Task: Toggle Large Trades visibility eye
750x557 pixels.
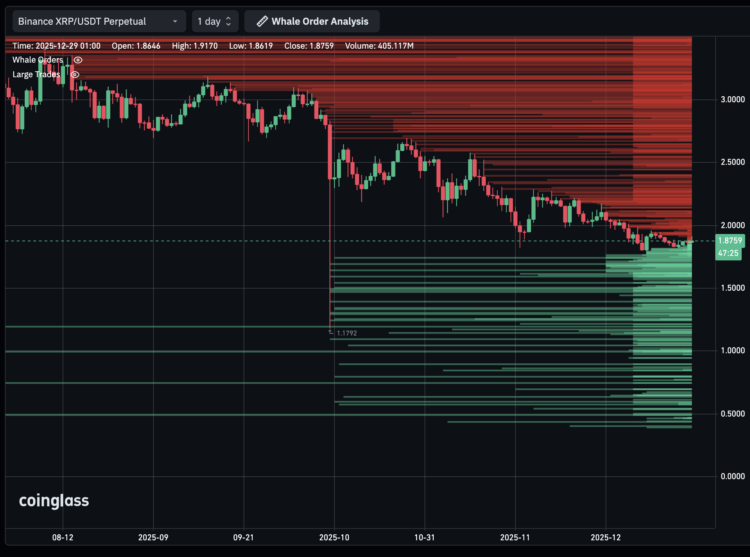Action: [x=75, y=75]
